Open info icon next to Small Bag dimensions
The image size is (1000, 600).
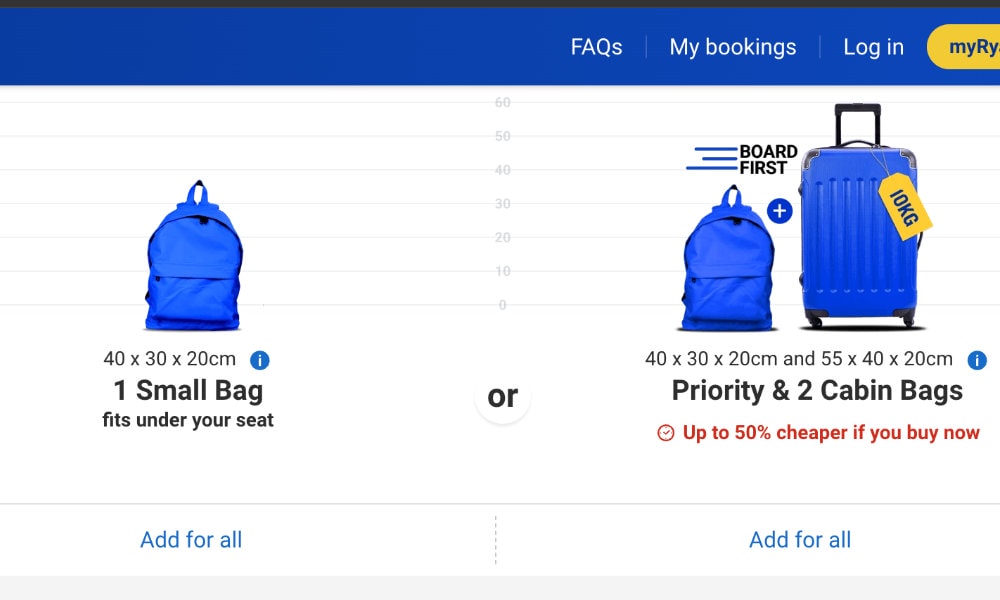click(260, 360)
